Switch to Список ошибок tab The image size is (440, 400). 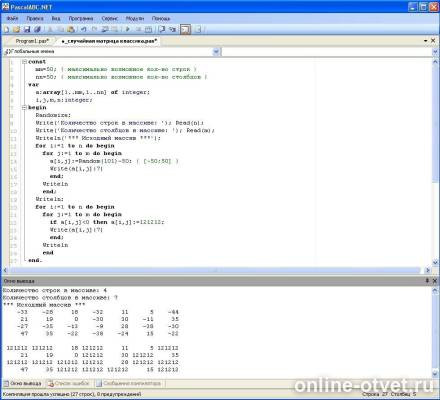[69, 383]
